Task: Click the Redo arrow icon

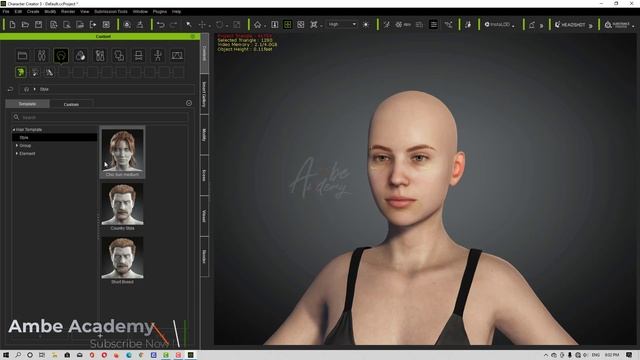Action: [x=173, y=25]
